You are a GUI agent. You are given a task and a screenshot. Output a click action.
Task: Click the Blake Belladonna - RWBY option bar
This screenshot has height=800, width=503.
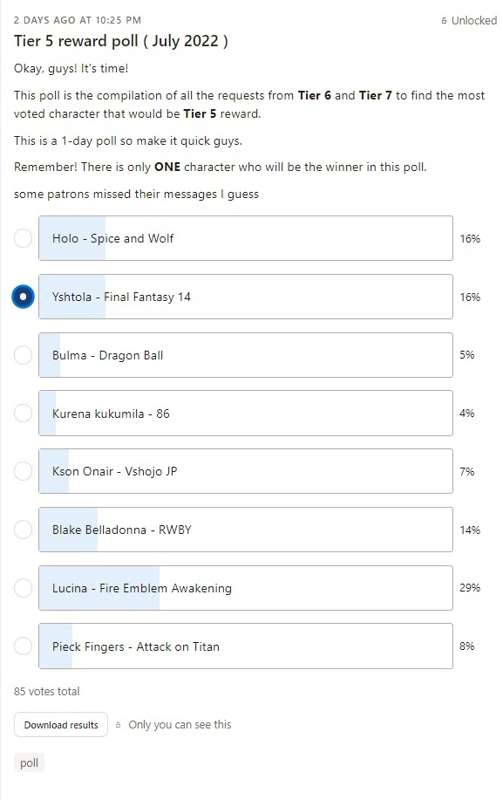245,530
